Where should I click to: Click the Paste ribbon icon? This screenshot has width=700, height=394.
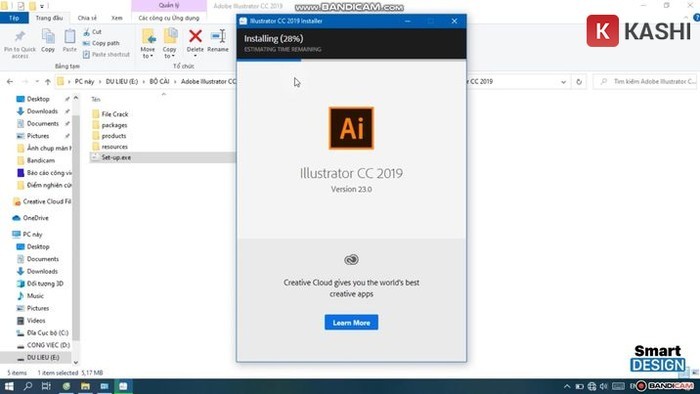[x=70, y=37]
